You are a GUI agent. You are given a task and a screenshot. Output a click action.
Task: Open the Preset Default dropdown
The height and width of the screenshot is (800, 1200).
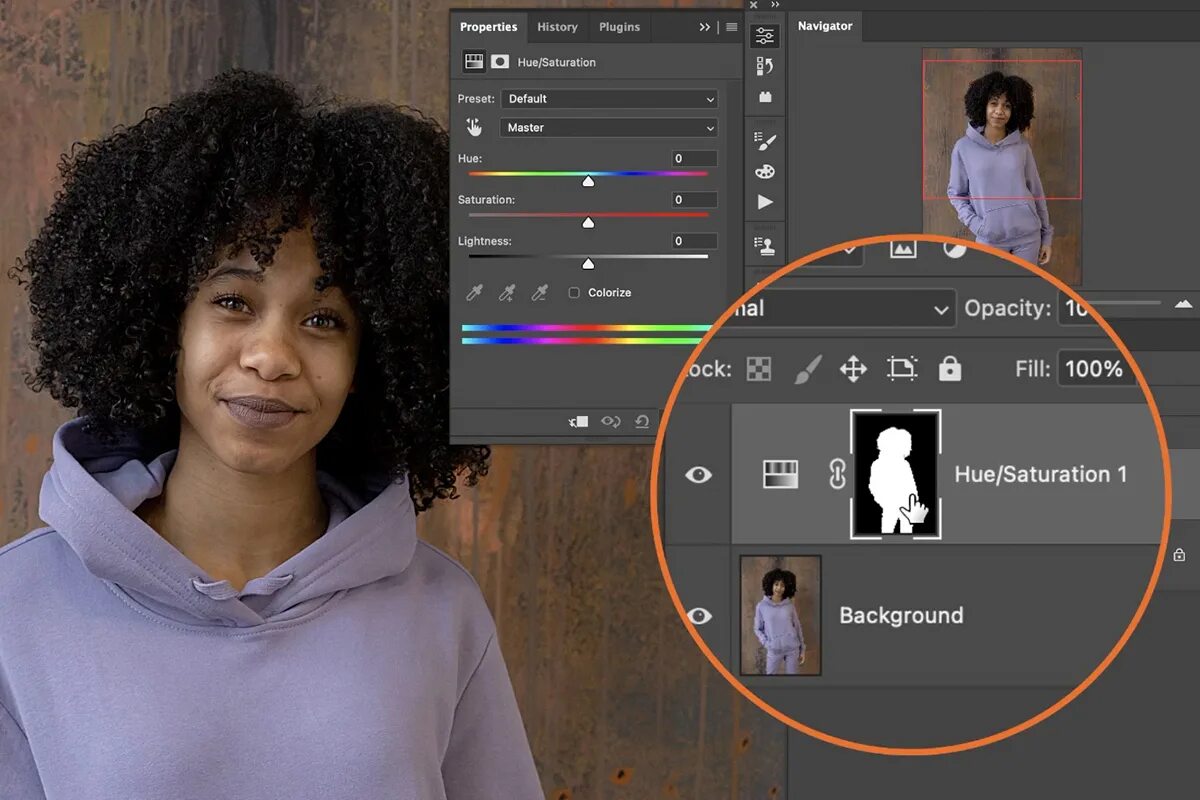click(609, 99)
